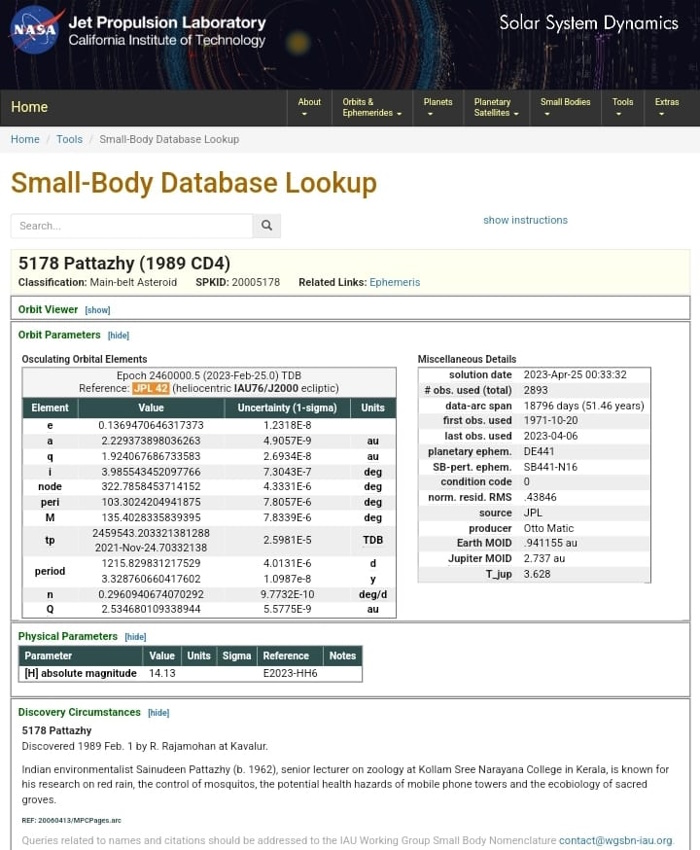Click the NASA logo
This screenshot has width=700, height=850.
[35, 31]
